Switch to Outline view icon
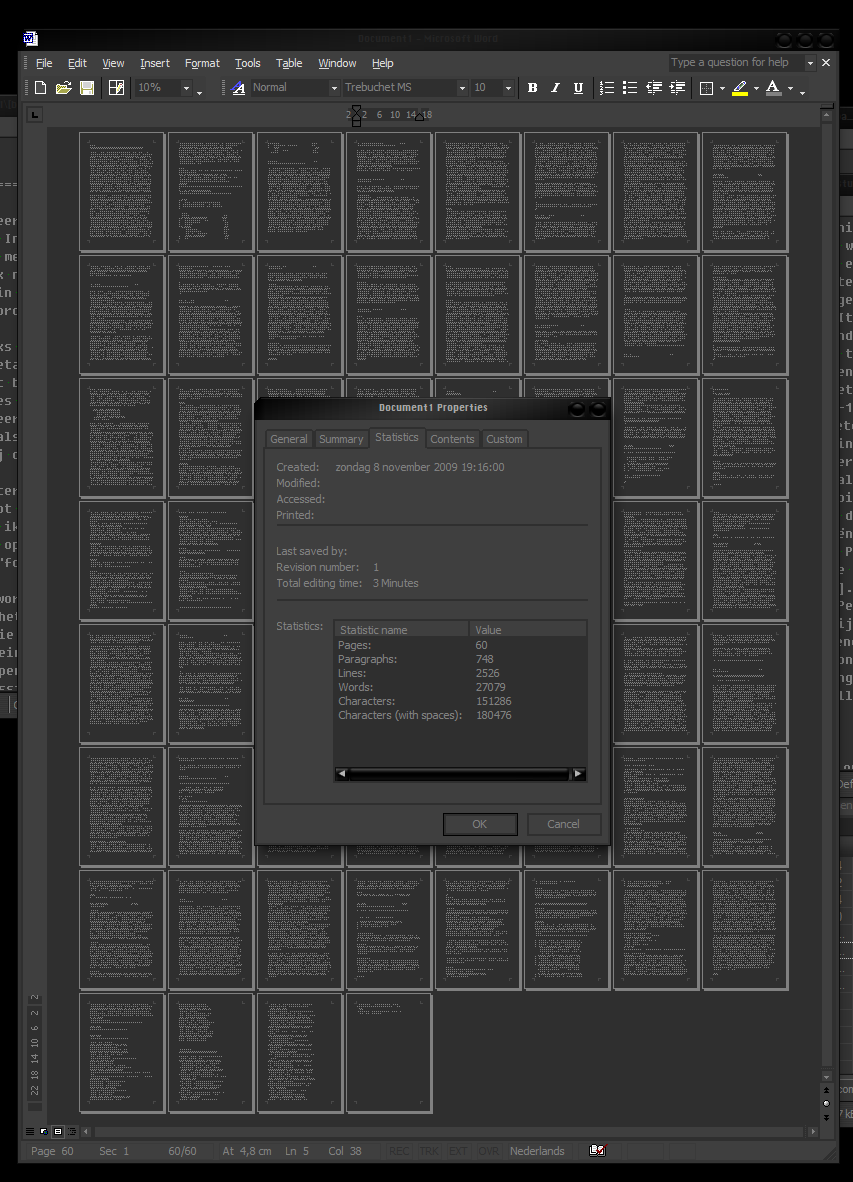 [x=72, y=1131]
